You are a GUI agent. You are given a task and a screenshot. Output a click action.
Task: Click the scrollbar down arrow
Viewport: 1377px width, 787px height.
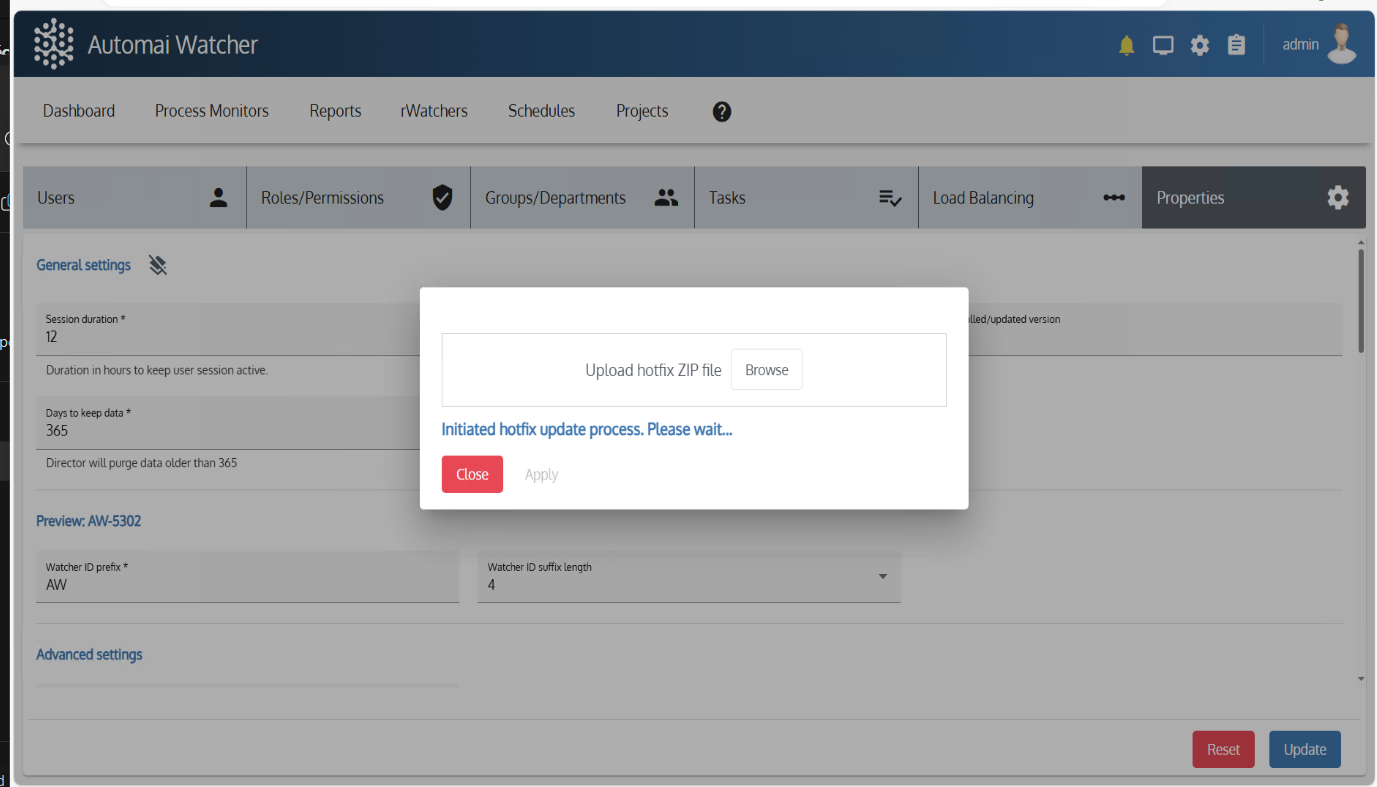[x=1361, y=679]
